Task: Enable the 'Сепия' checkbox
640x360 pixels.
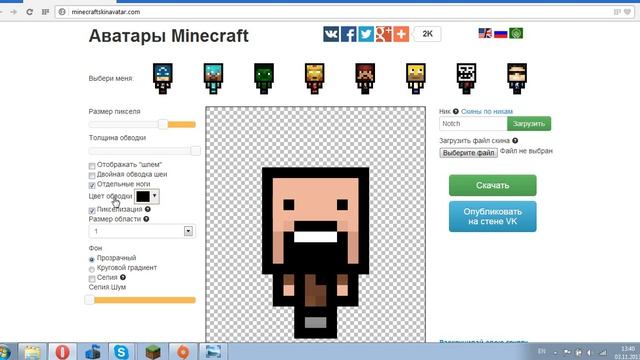Action: coord(92,278)
